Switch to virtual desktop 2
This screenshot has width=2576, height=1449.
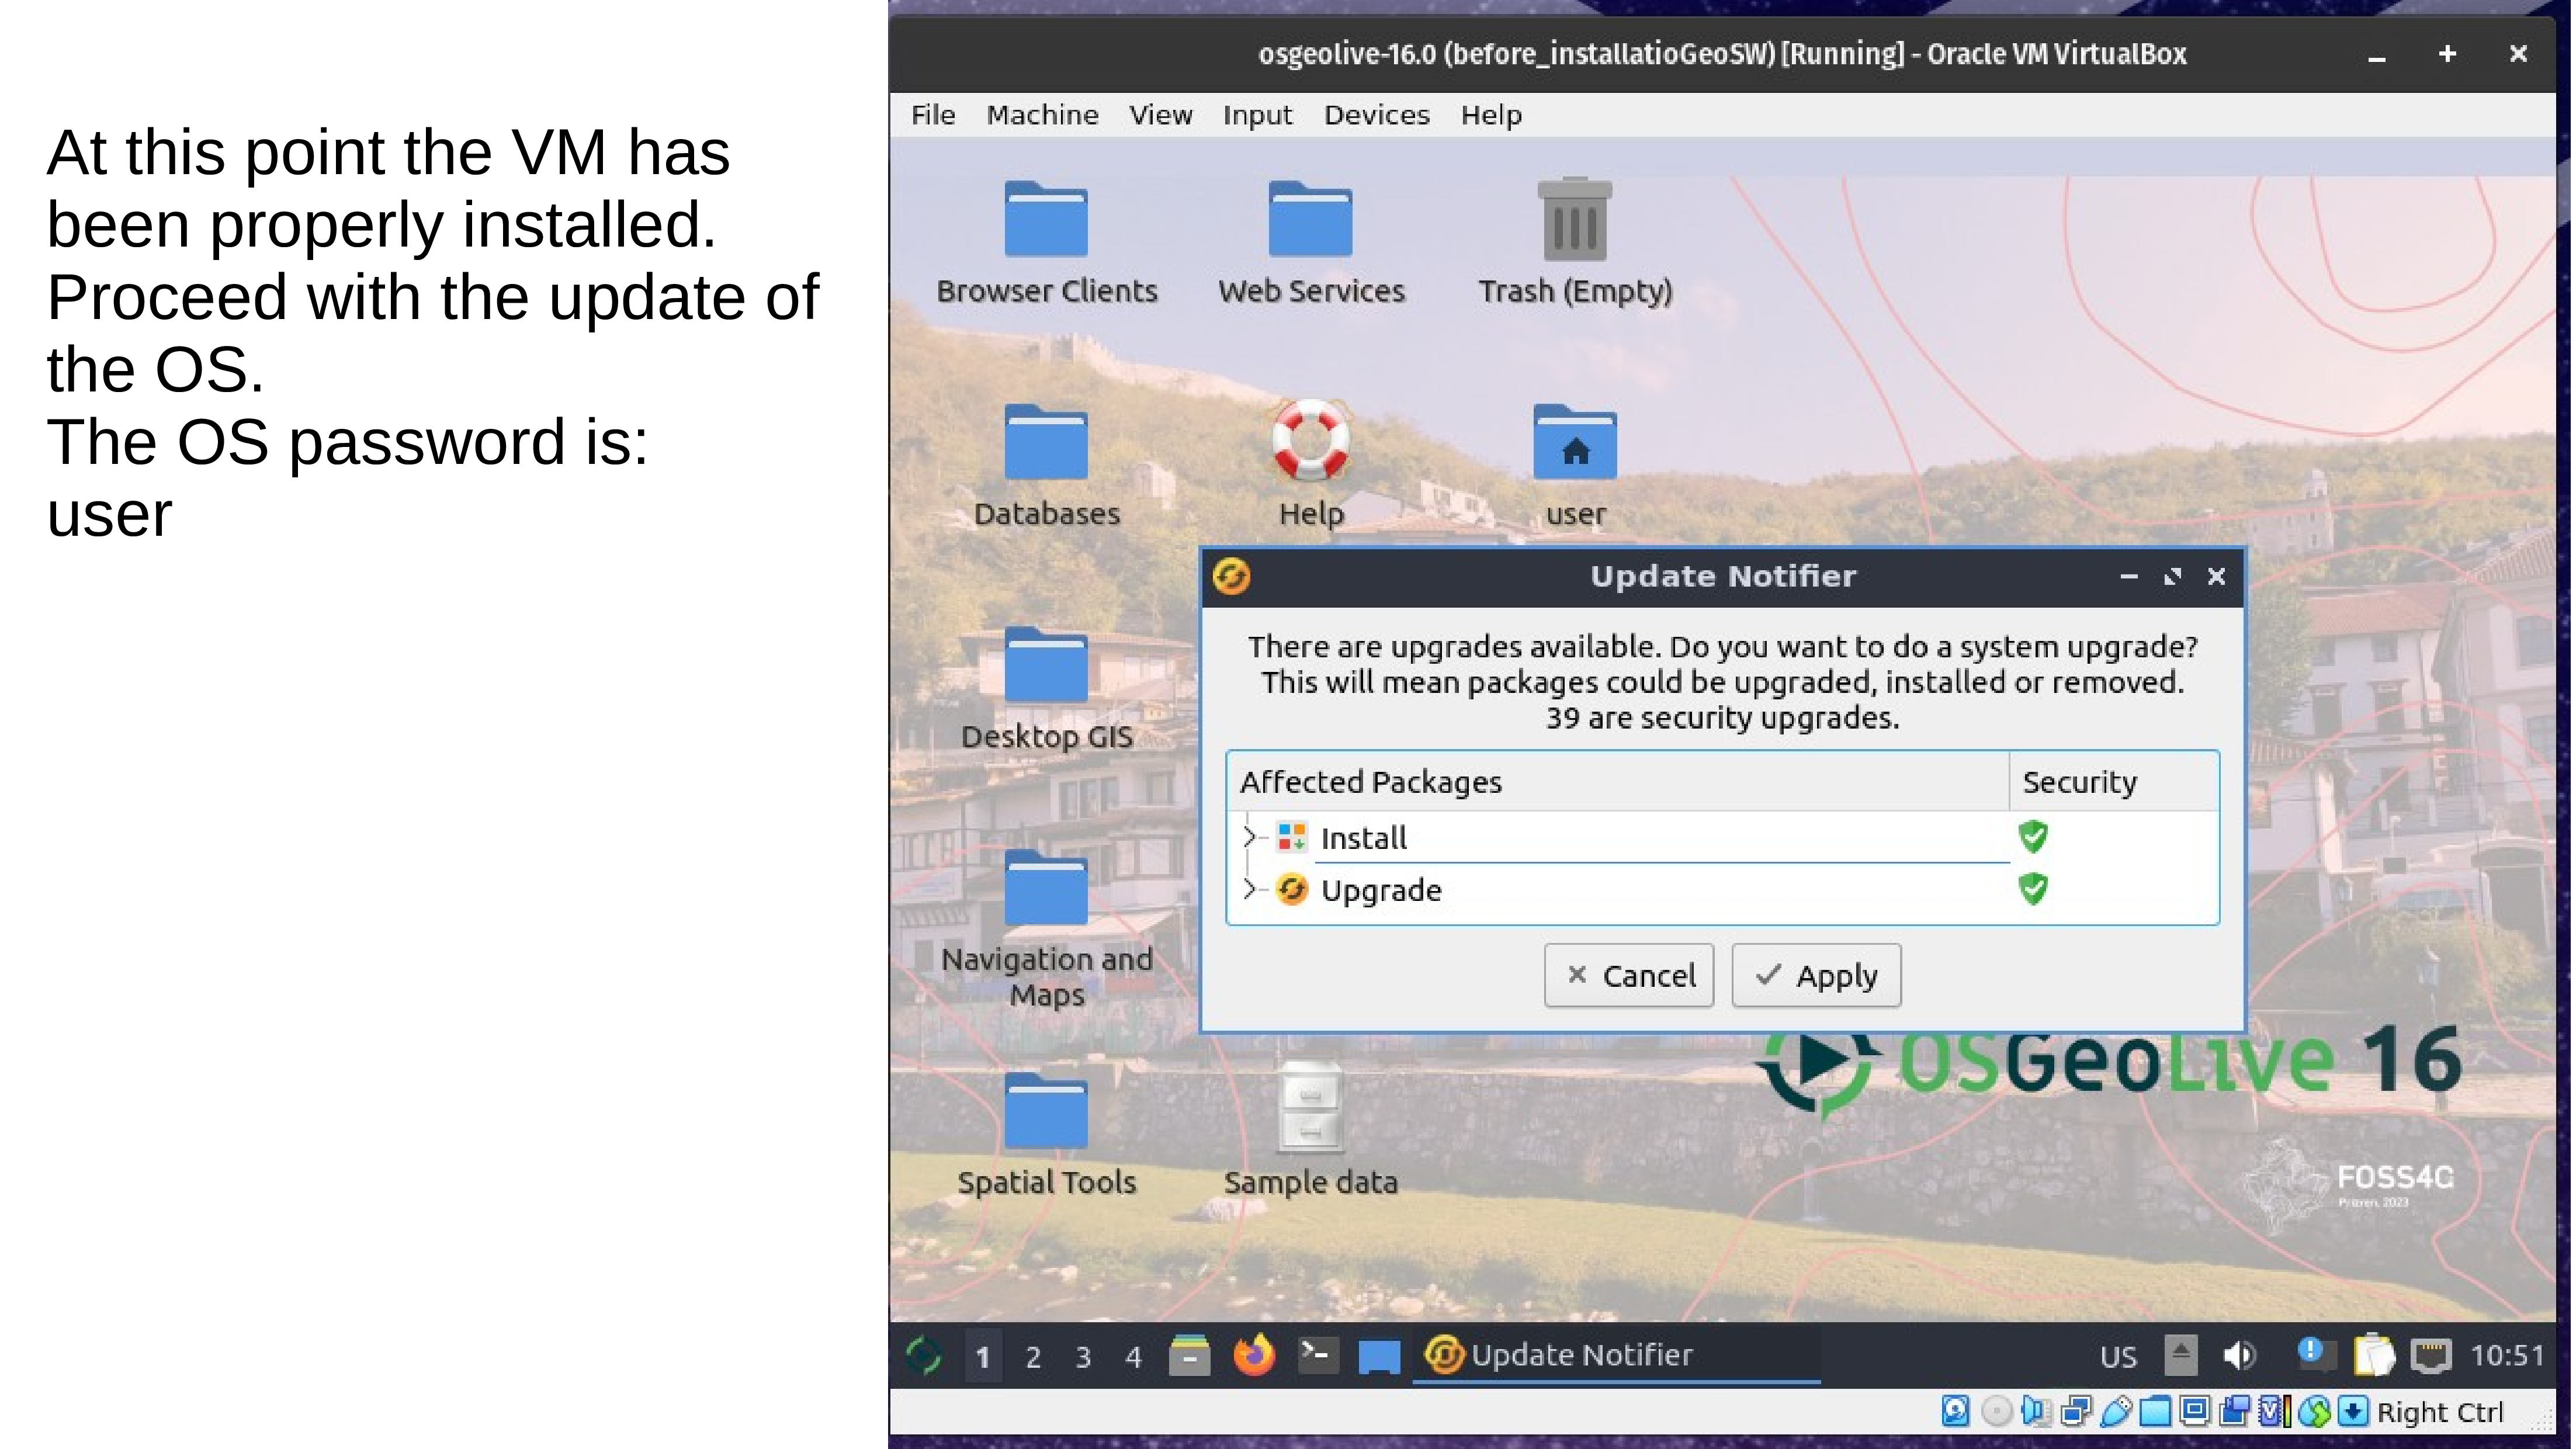tap(1033, 1357)
